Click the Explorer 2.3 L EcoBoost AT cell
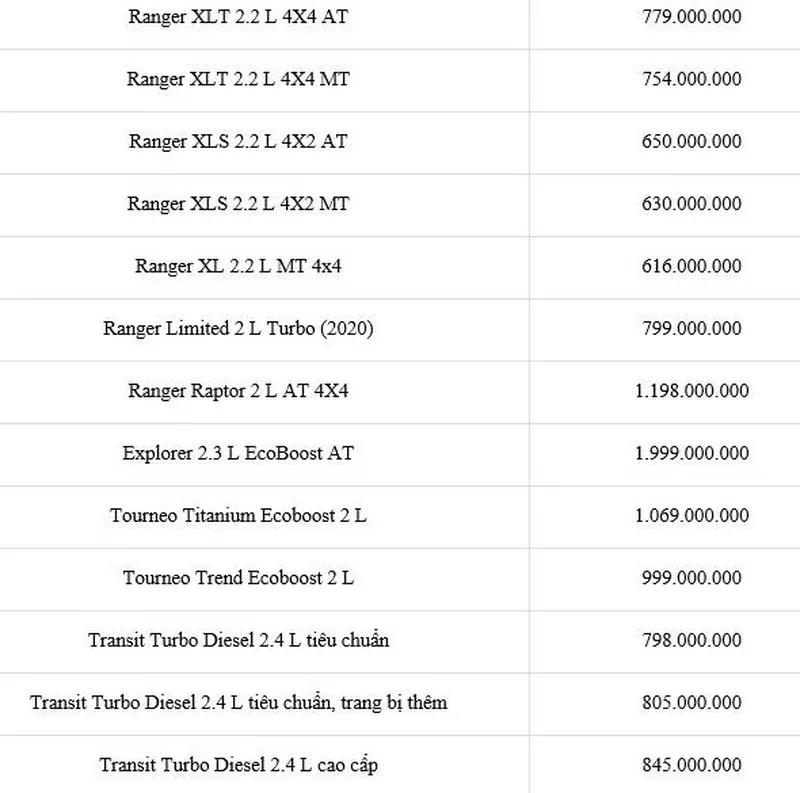The height and width of the screenshot is (793, 800). [238, 453]
